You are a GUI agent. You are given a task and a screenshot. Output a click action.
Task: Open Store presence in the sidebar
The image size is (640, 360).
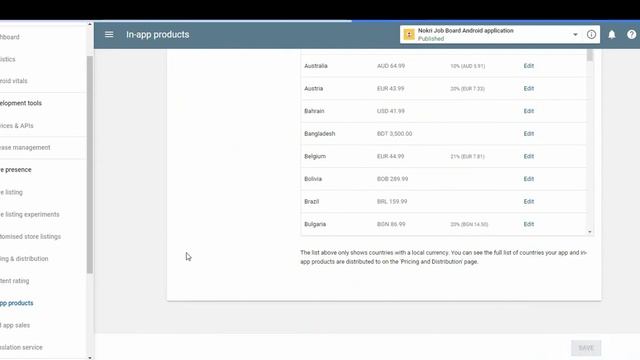(x=16, y=170)
